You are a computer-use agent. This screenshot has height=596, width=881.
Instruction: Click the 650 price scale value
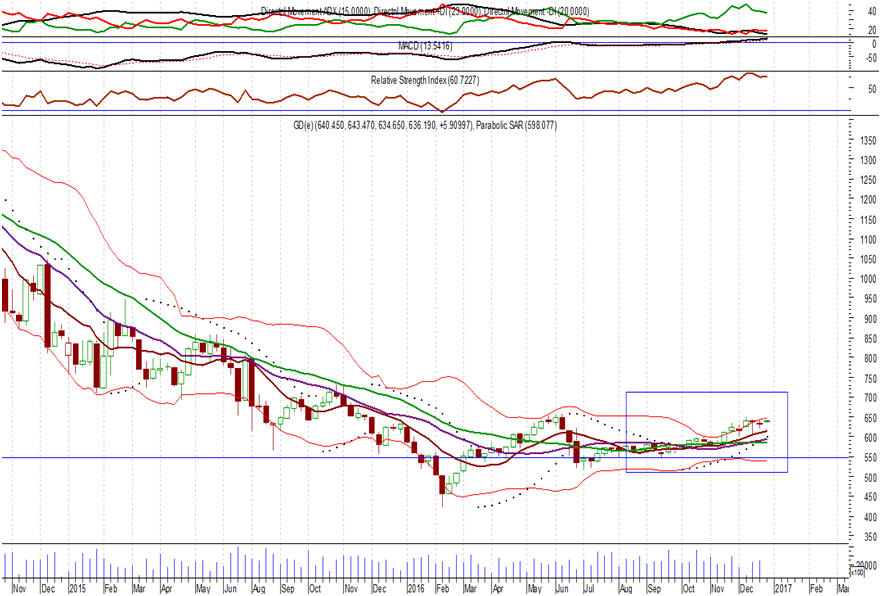coord(870,418)
